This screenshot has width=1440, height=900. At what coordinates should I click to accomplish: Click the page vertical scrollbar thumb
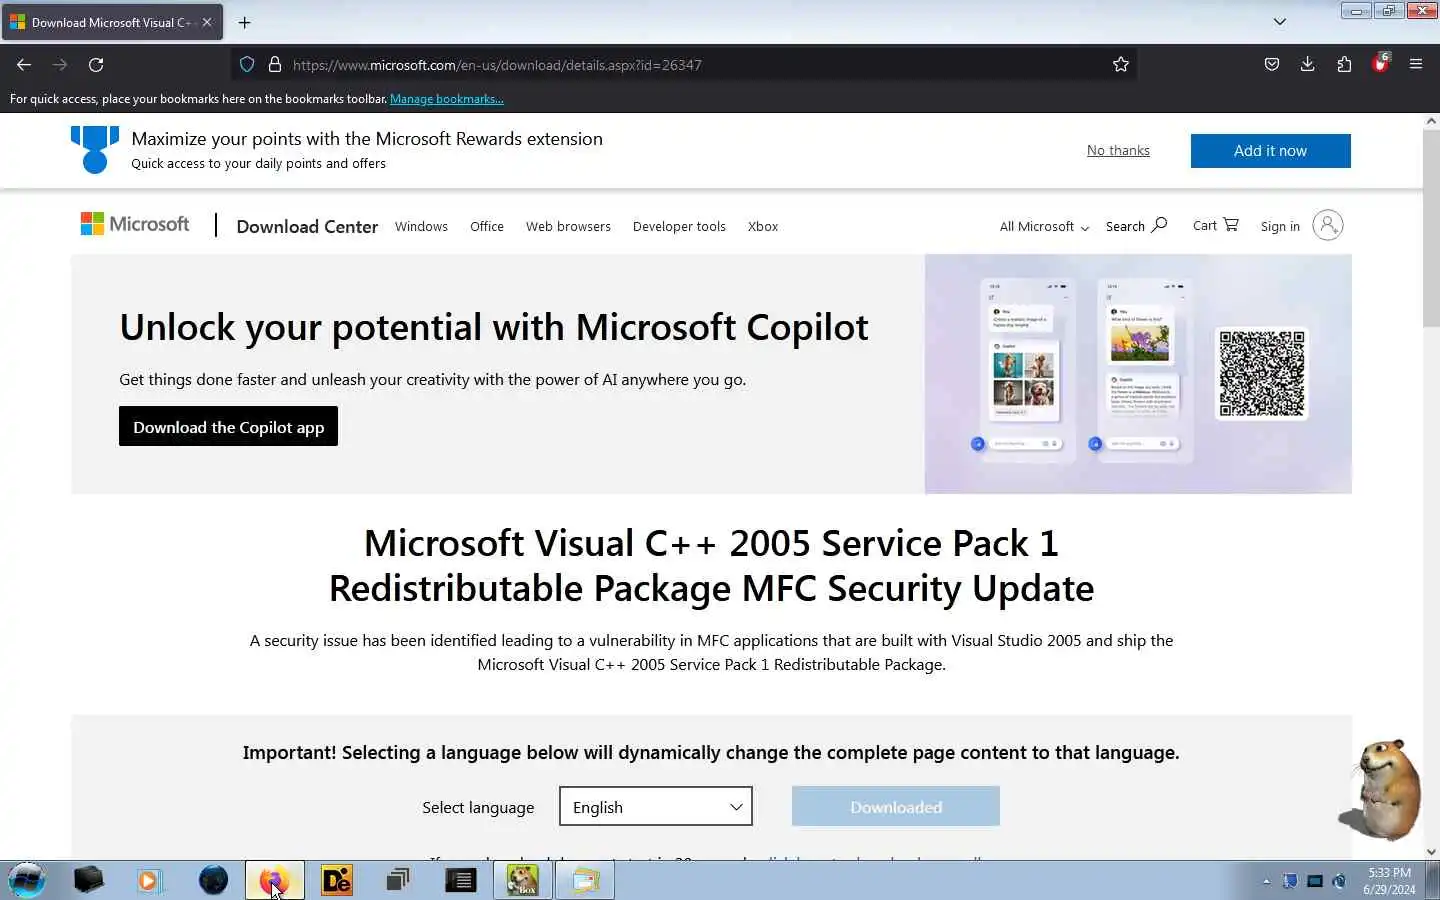[1431, 228]
